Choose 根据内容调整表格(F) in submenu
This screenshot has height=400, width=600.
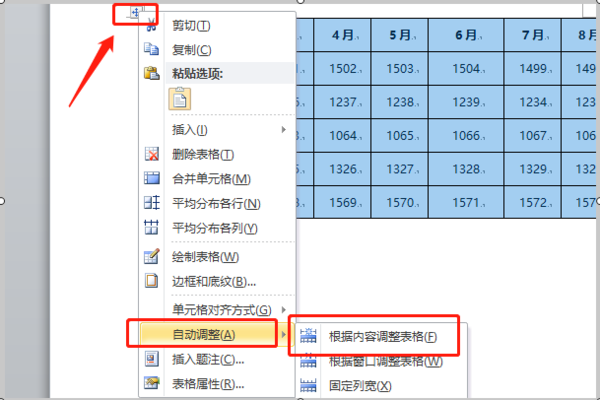382,336
